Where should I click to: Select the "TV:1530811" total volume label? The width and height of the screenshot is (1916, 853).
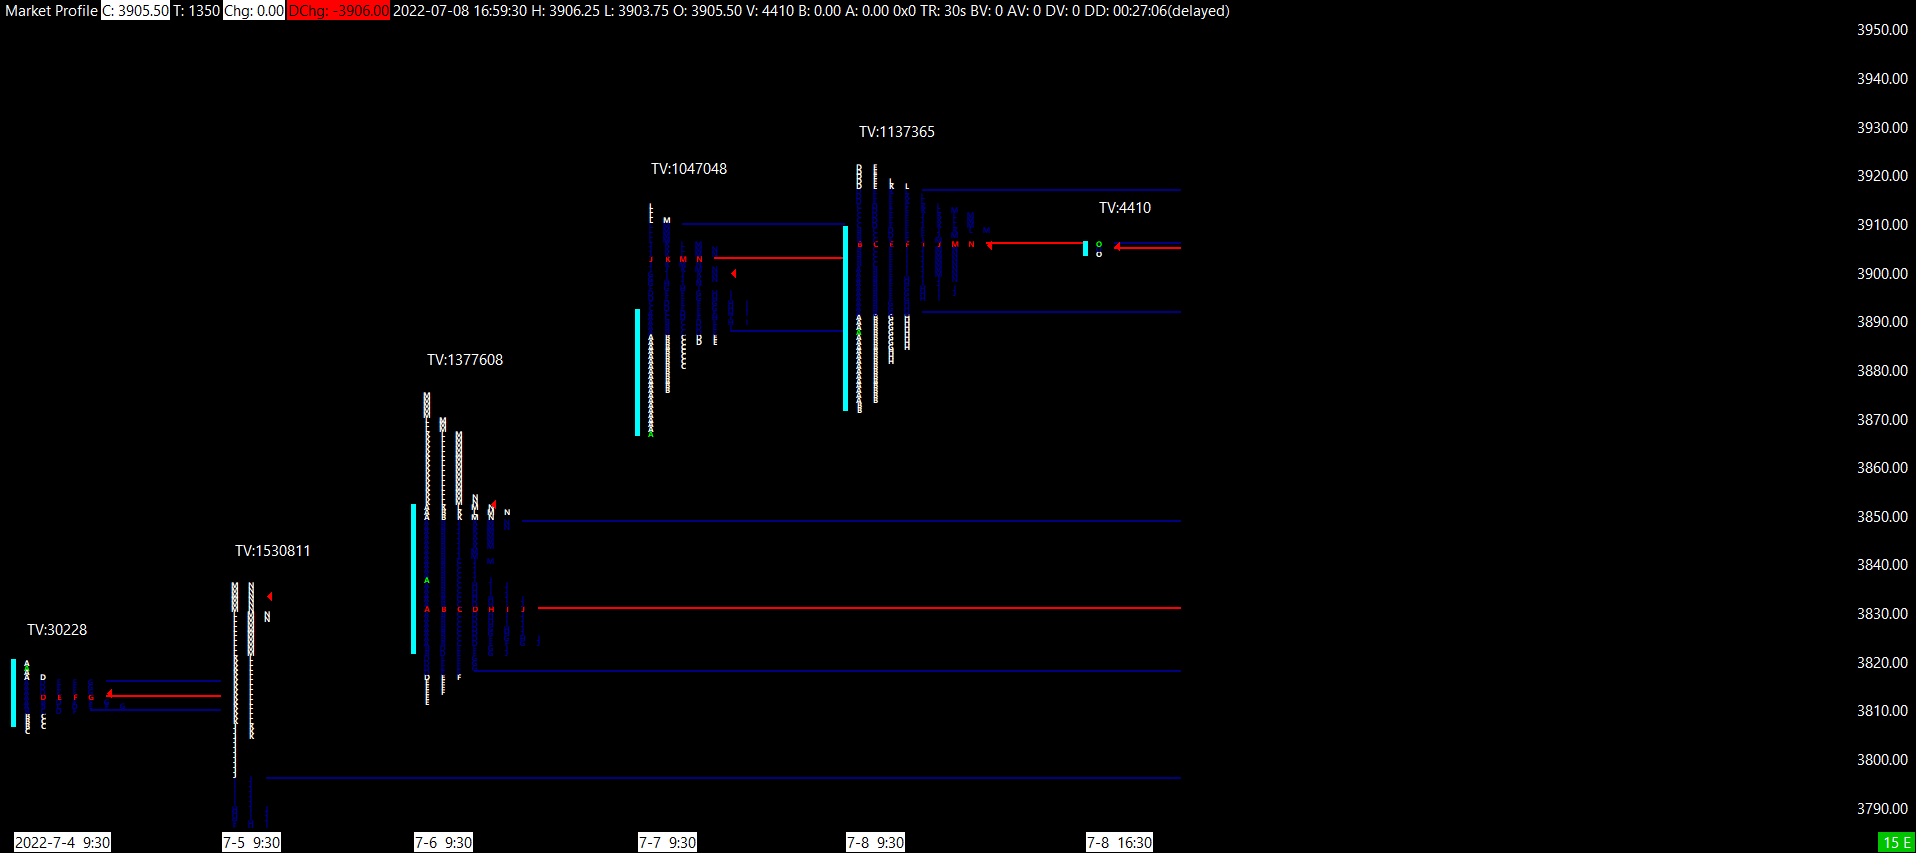tap(273, 551)
